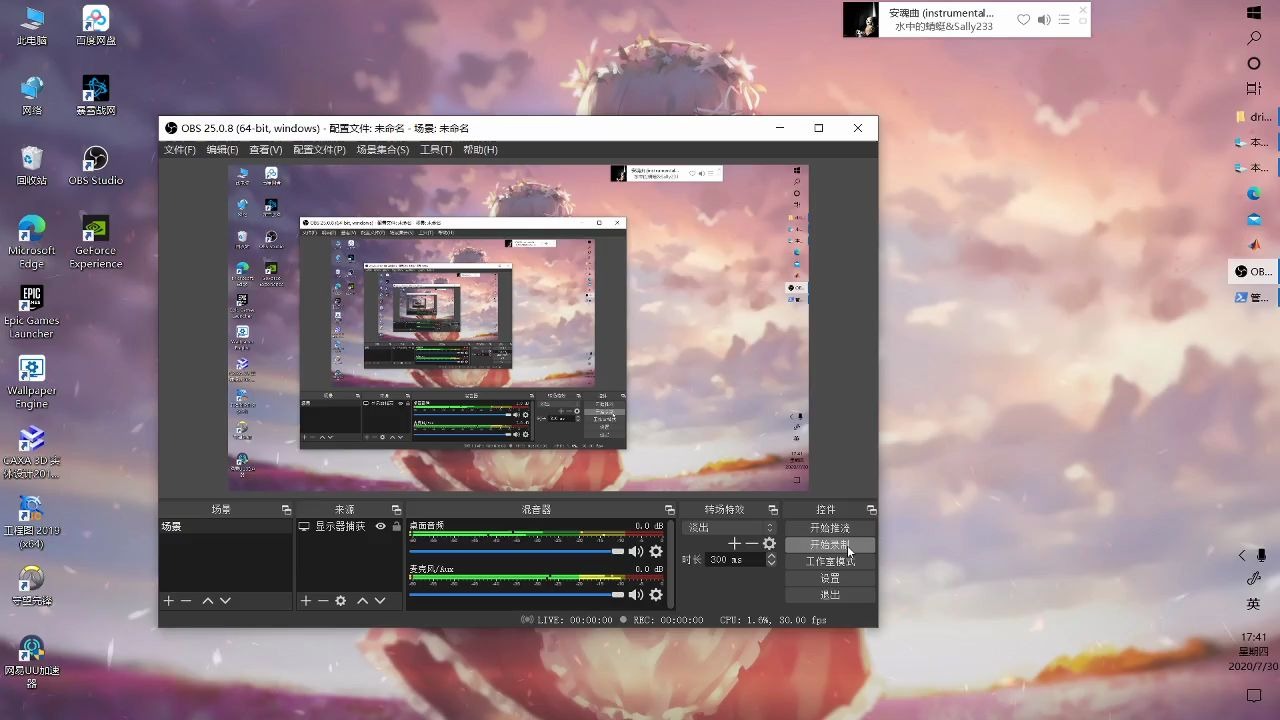Open the 查看(V) menu
1280x720 pixels.
tap(265, 150)
